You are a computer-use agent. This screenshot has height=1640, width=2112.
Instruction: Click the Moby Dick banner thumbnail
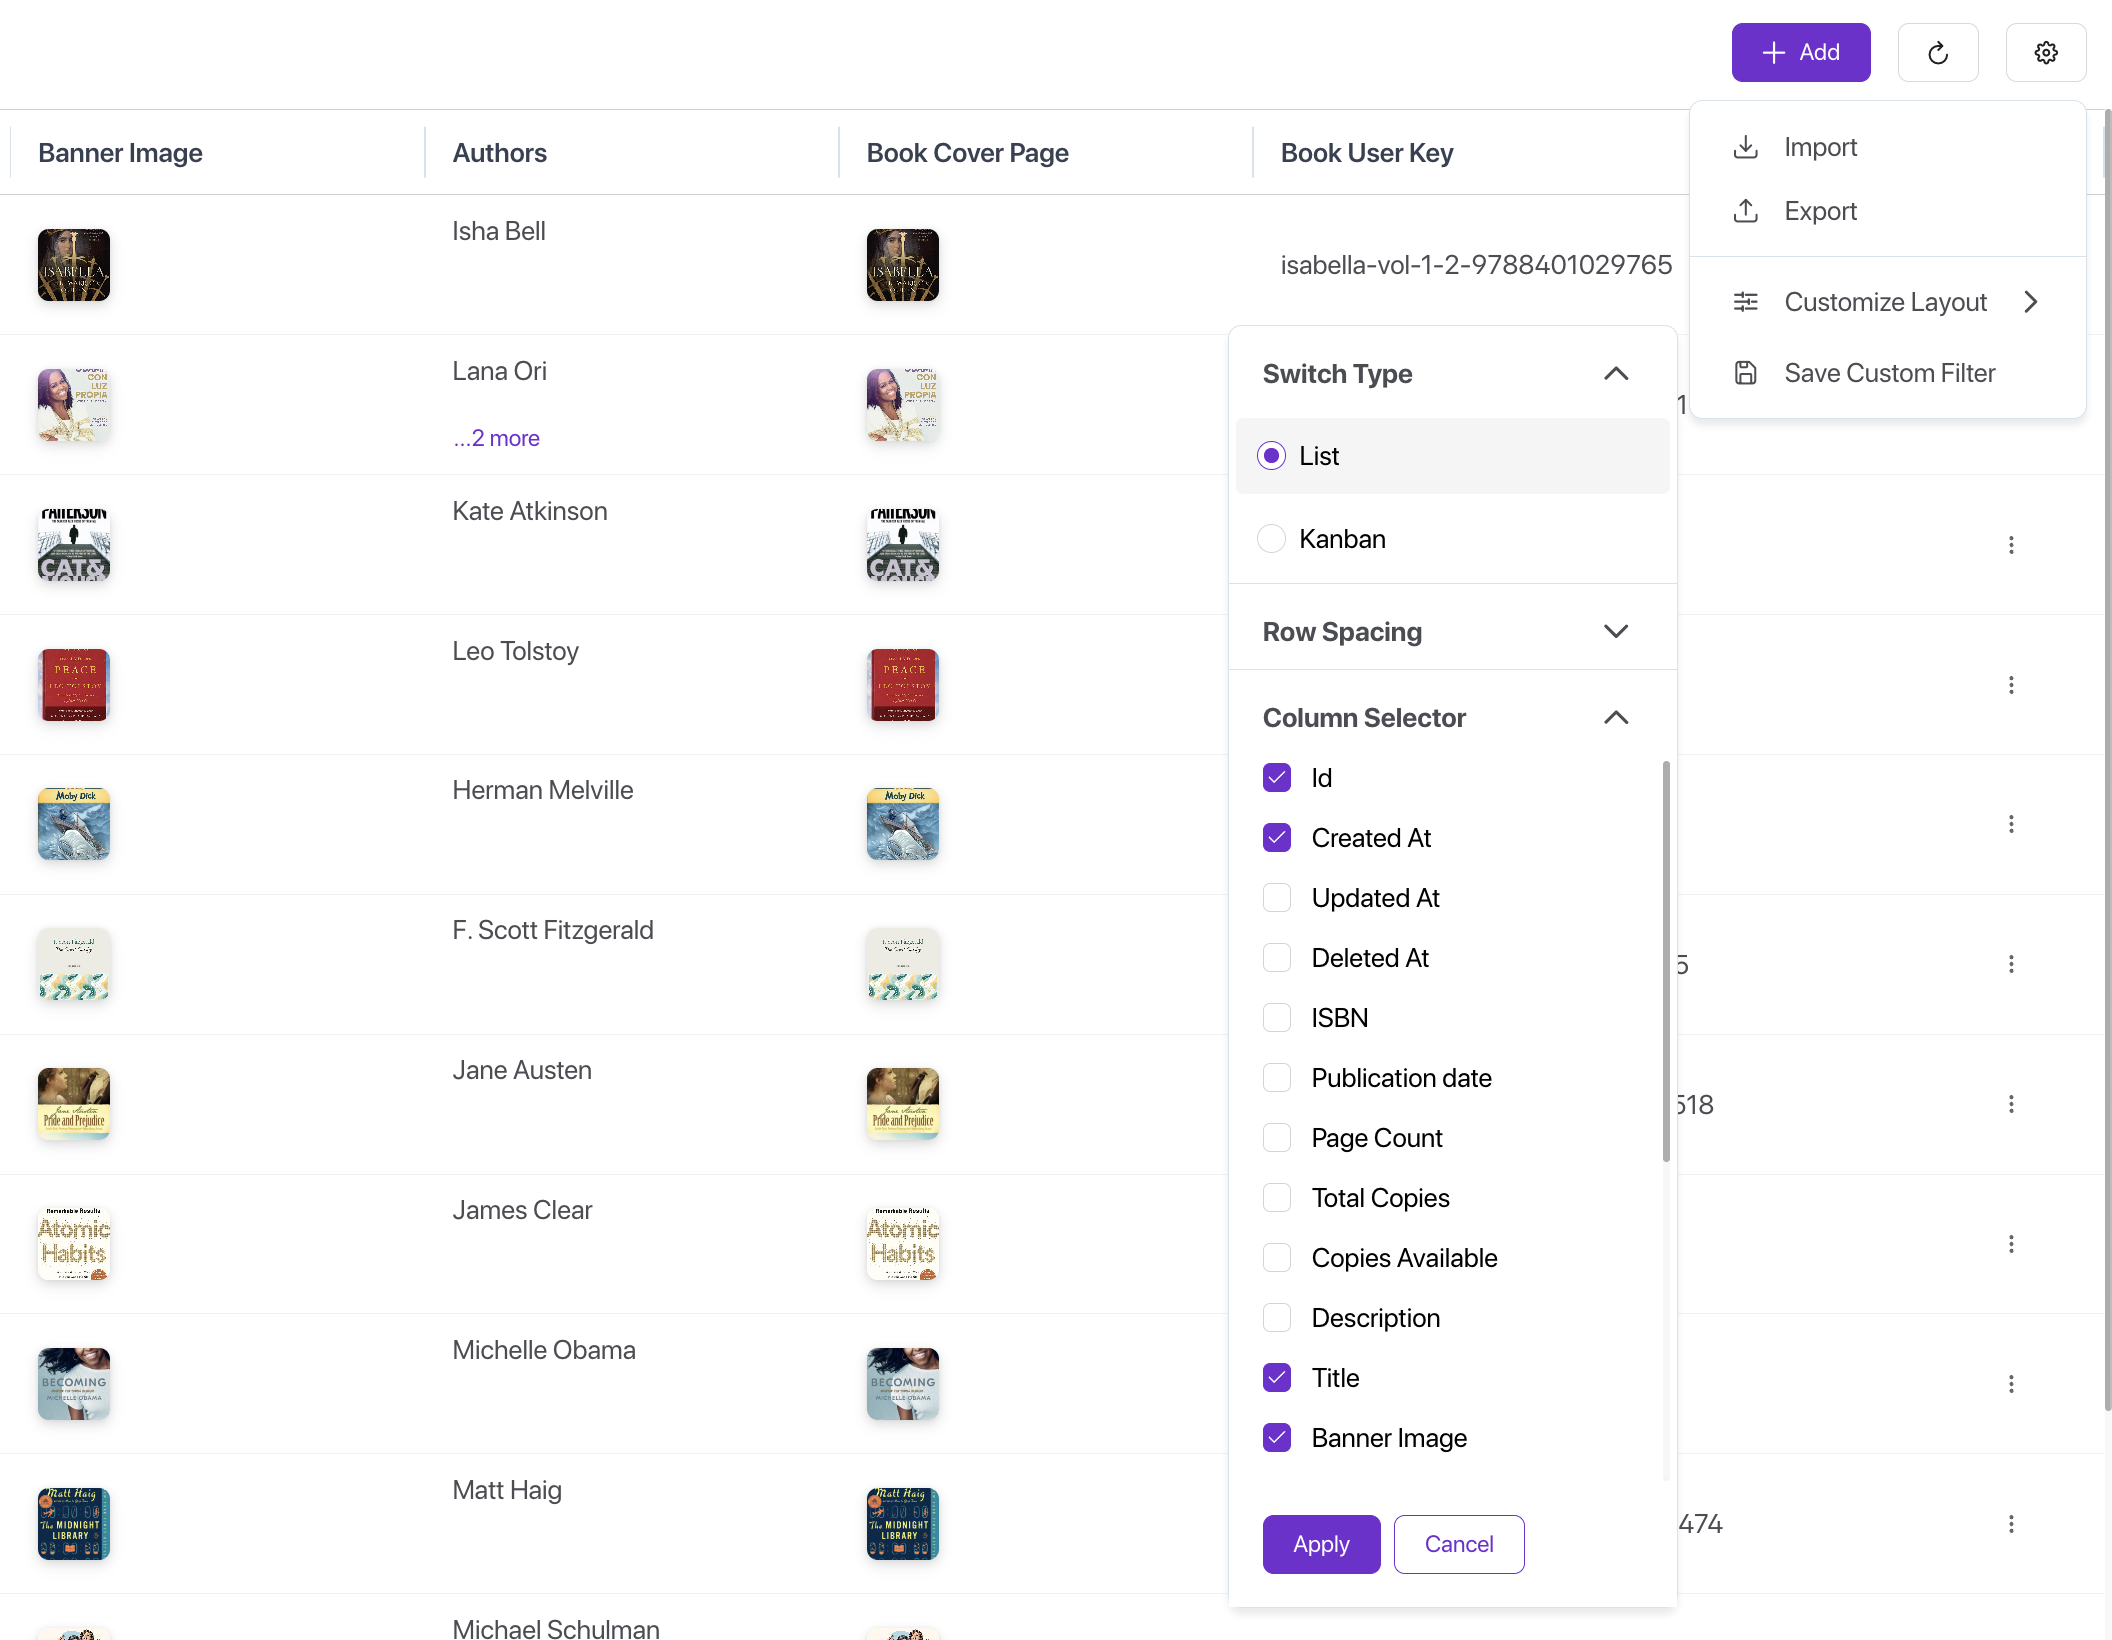[x=74, y=824]
